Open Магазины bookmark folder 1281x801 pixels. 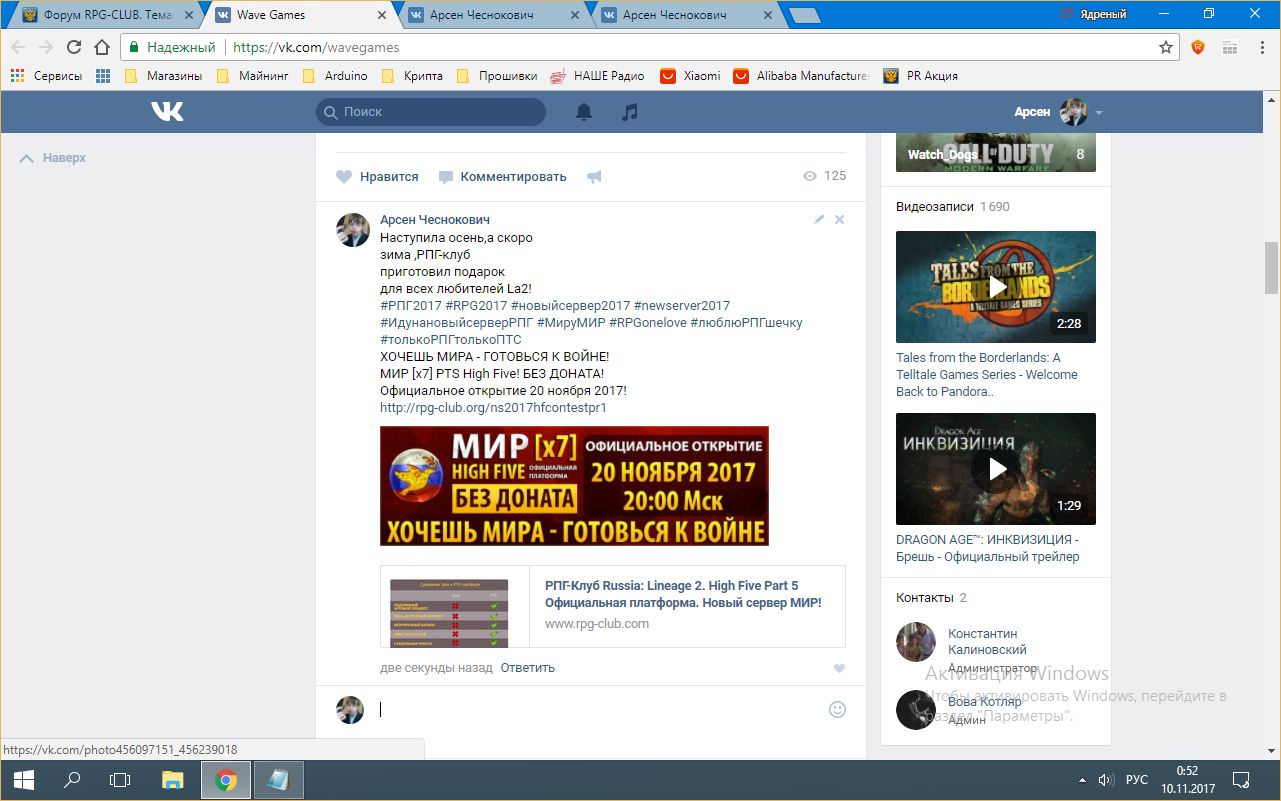164,76
